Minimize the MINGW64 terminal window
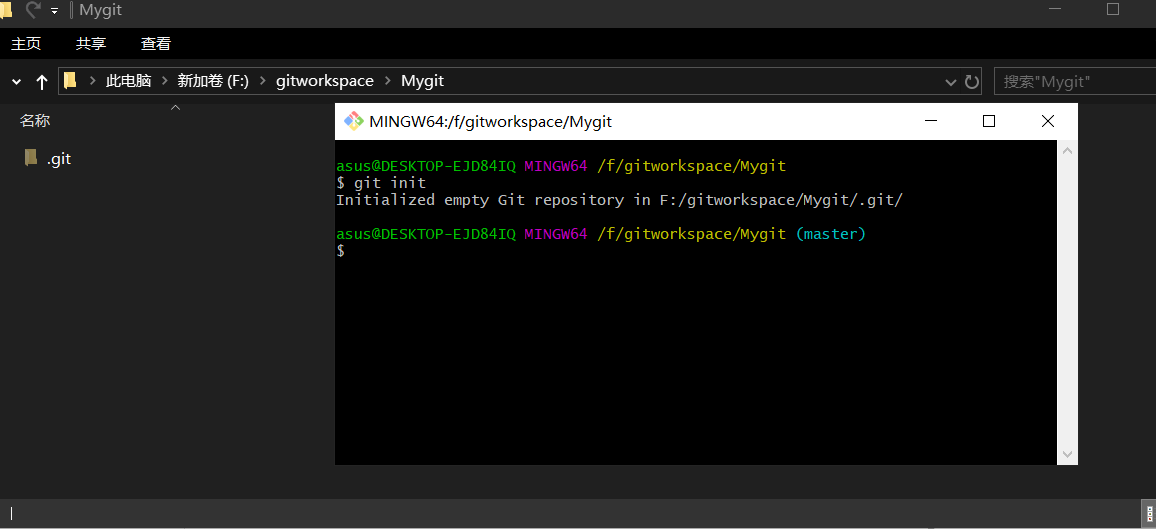This screenshot has width=1156, height=529. (931, 122)
